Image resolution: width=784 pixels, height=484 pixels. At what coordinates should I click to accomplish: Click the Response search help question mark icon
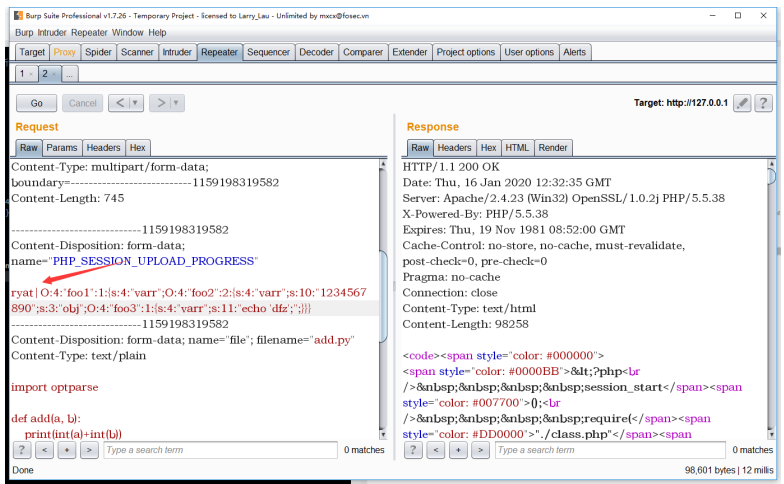click(413, 450)
